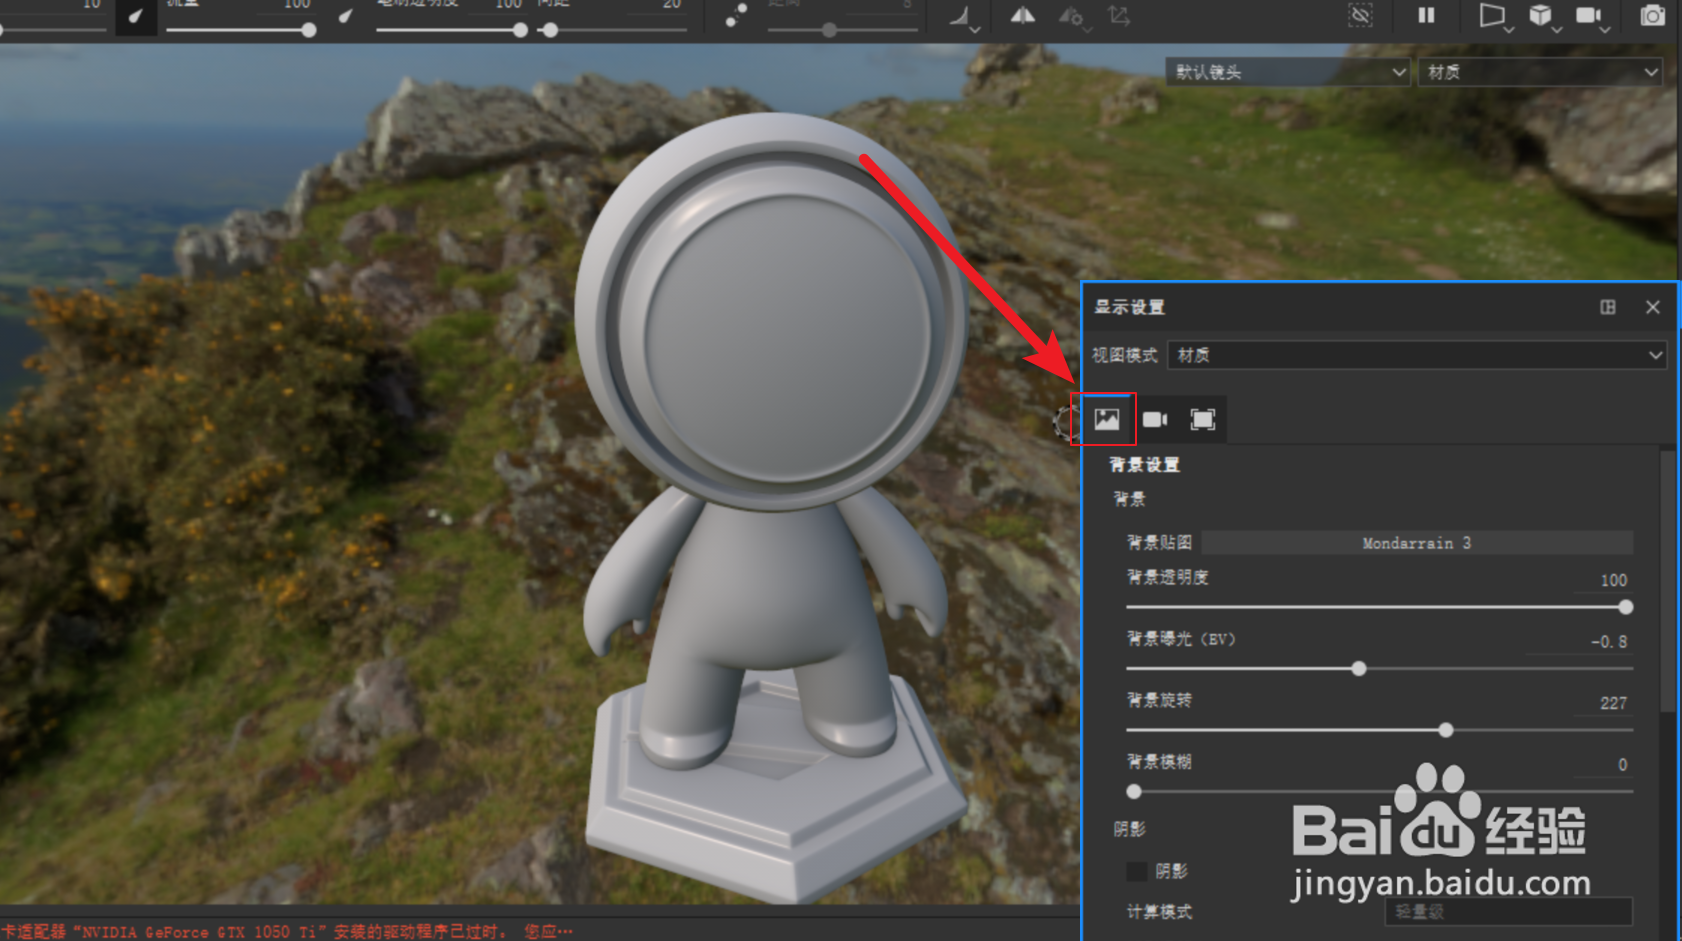The height and width of the screenshot is (941, 1682).
Task: Click the background rotation value 227
Action: pos(1613,703)
